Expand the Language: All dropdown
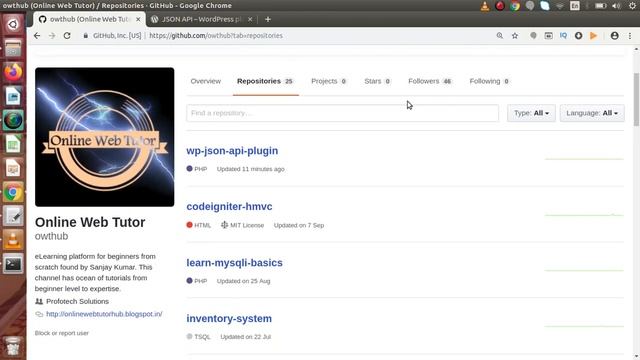Image resolution: width=640 pixels, height=360 pixels. 592,113
